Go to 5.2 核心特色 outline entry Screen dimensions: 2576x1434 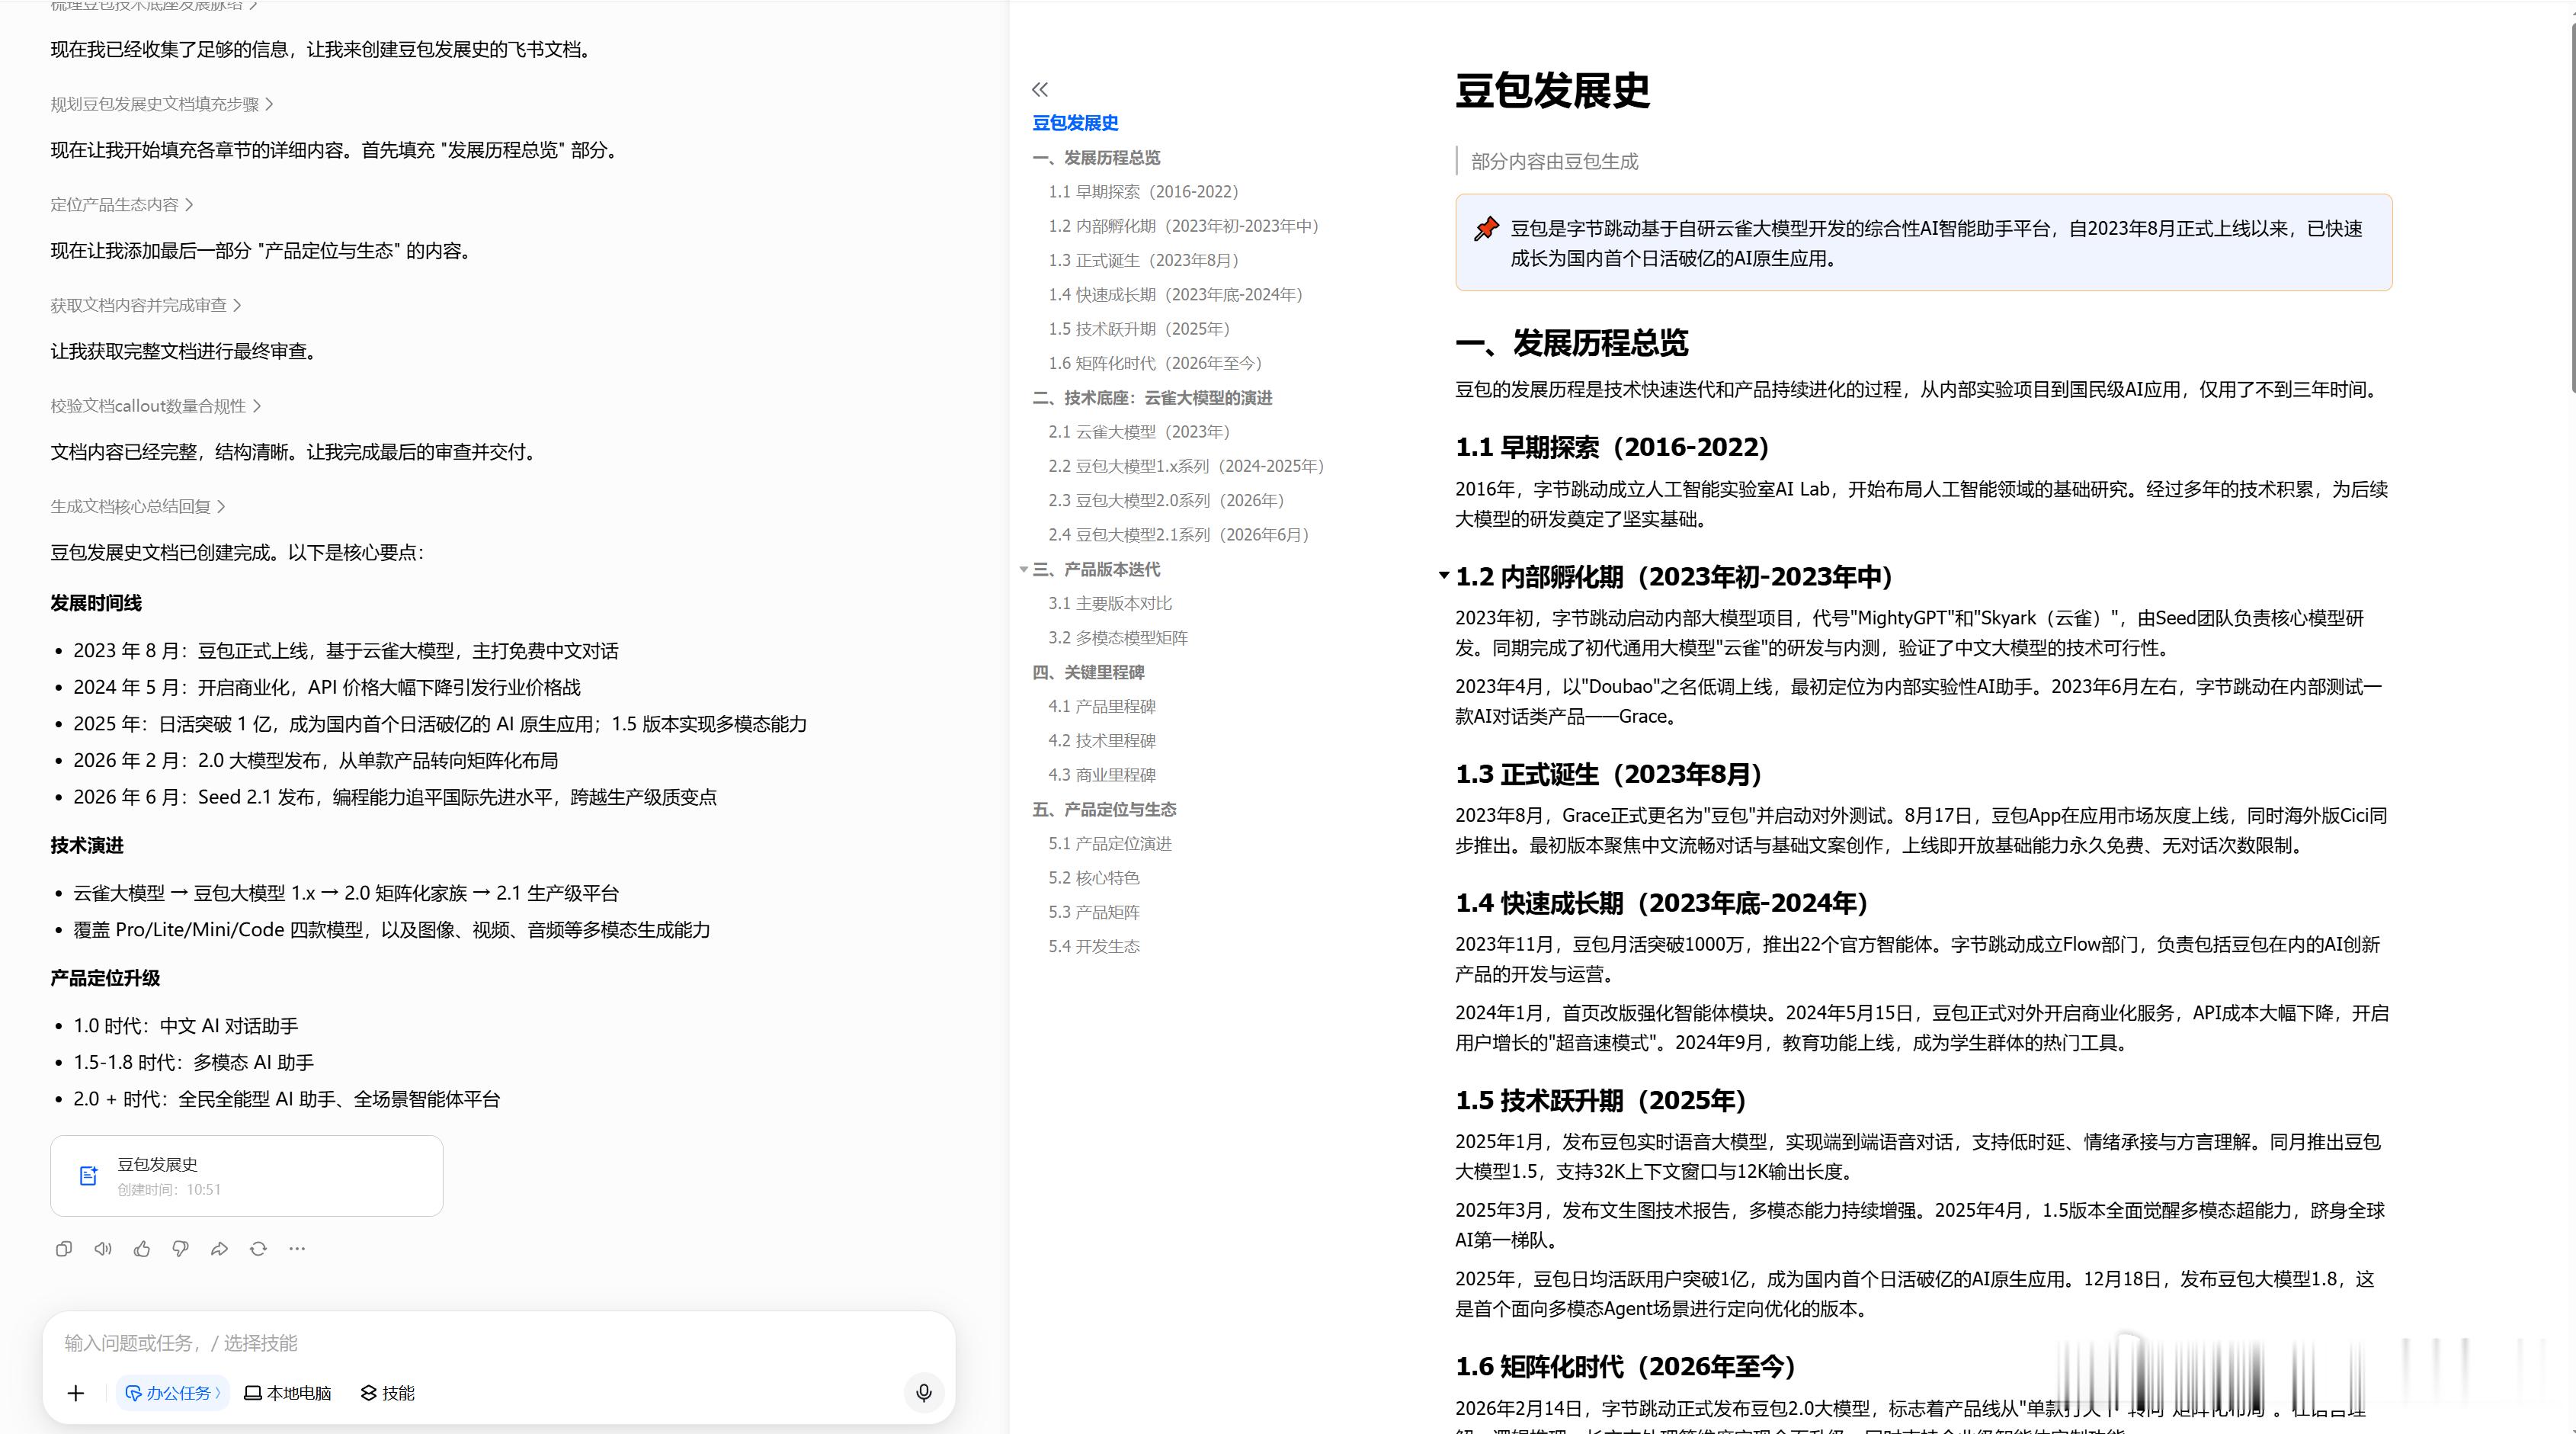pos(1094,878)
